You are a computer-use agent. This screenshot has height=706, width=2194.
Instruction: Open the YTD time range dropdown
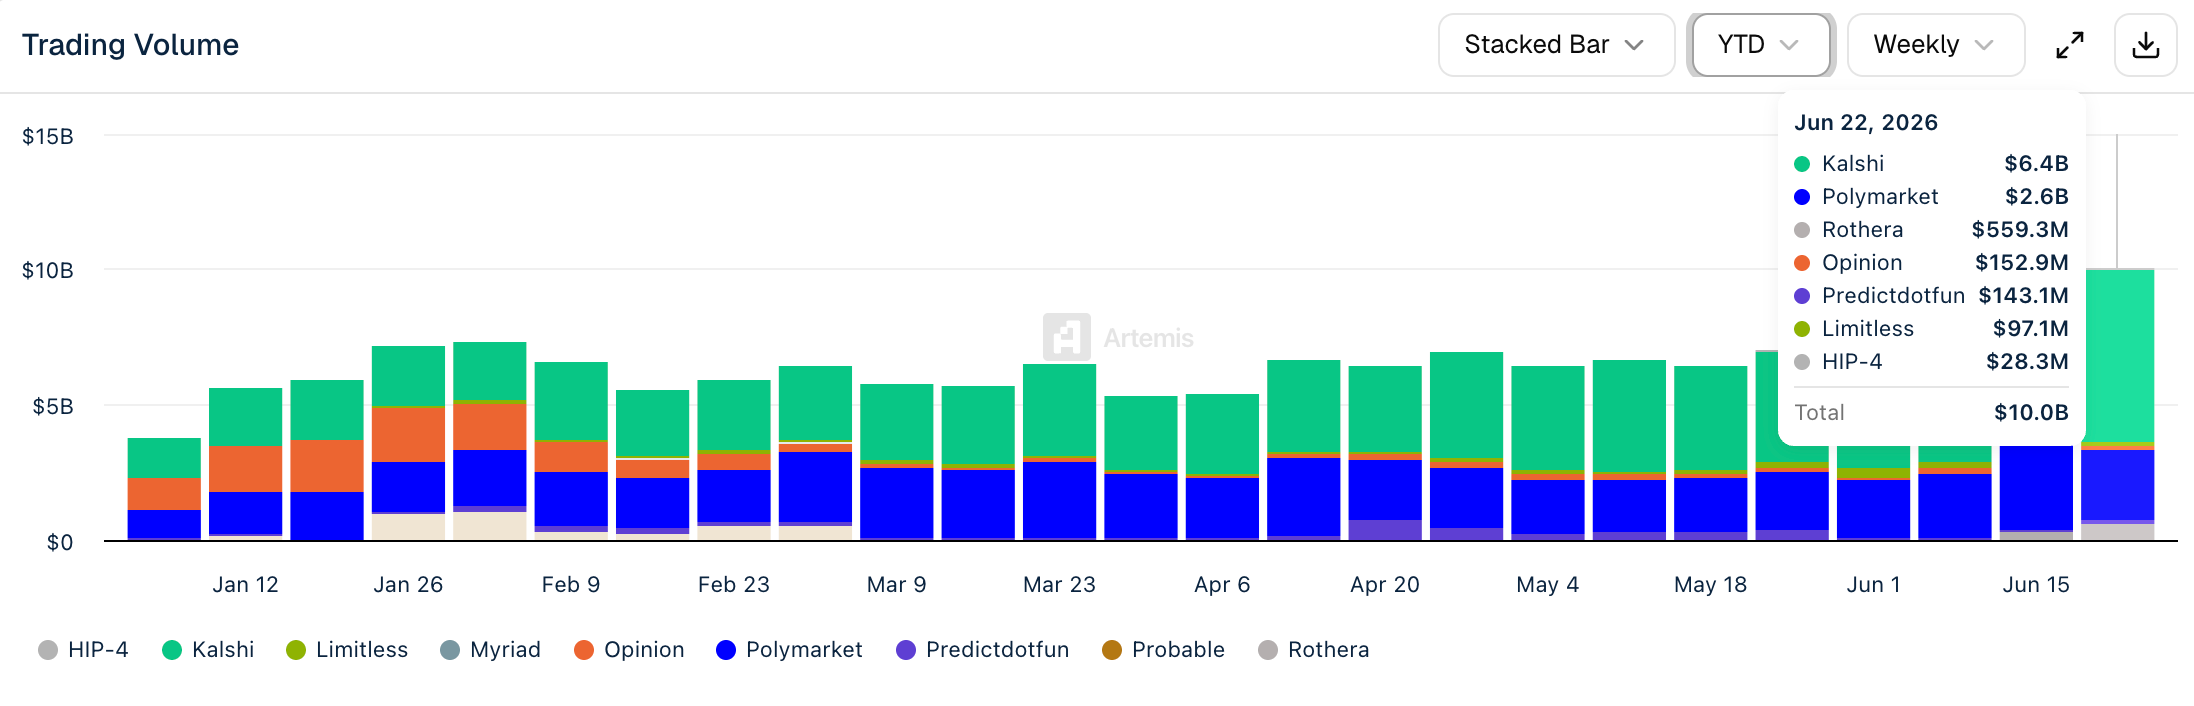point(1760,45)
